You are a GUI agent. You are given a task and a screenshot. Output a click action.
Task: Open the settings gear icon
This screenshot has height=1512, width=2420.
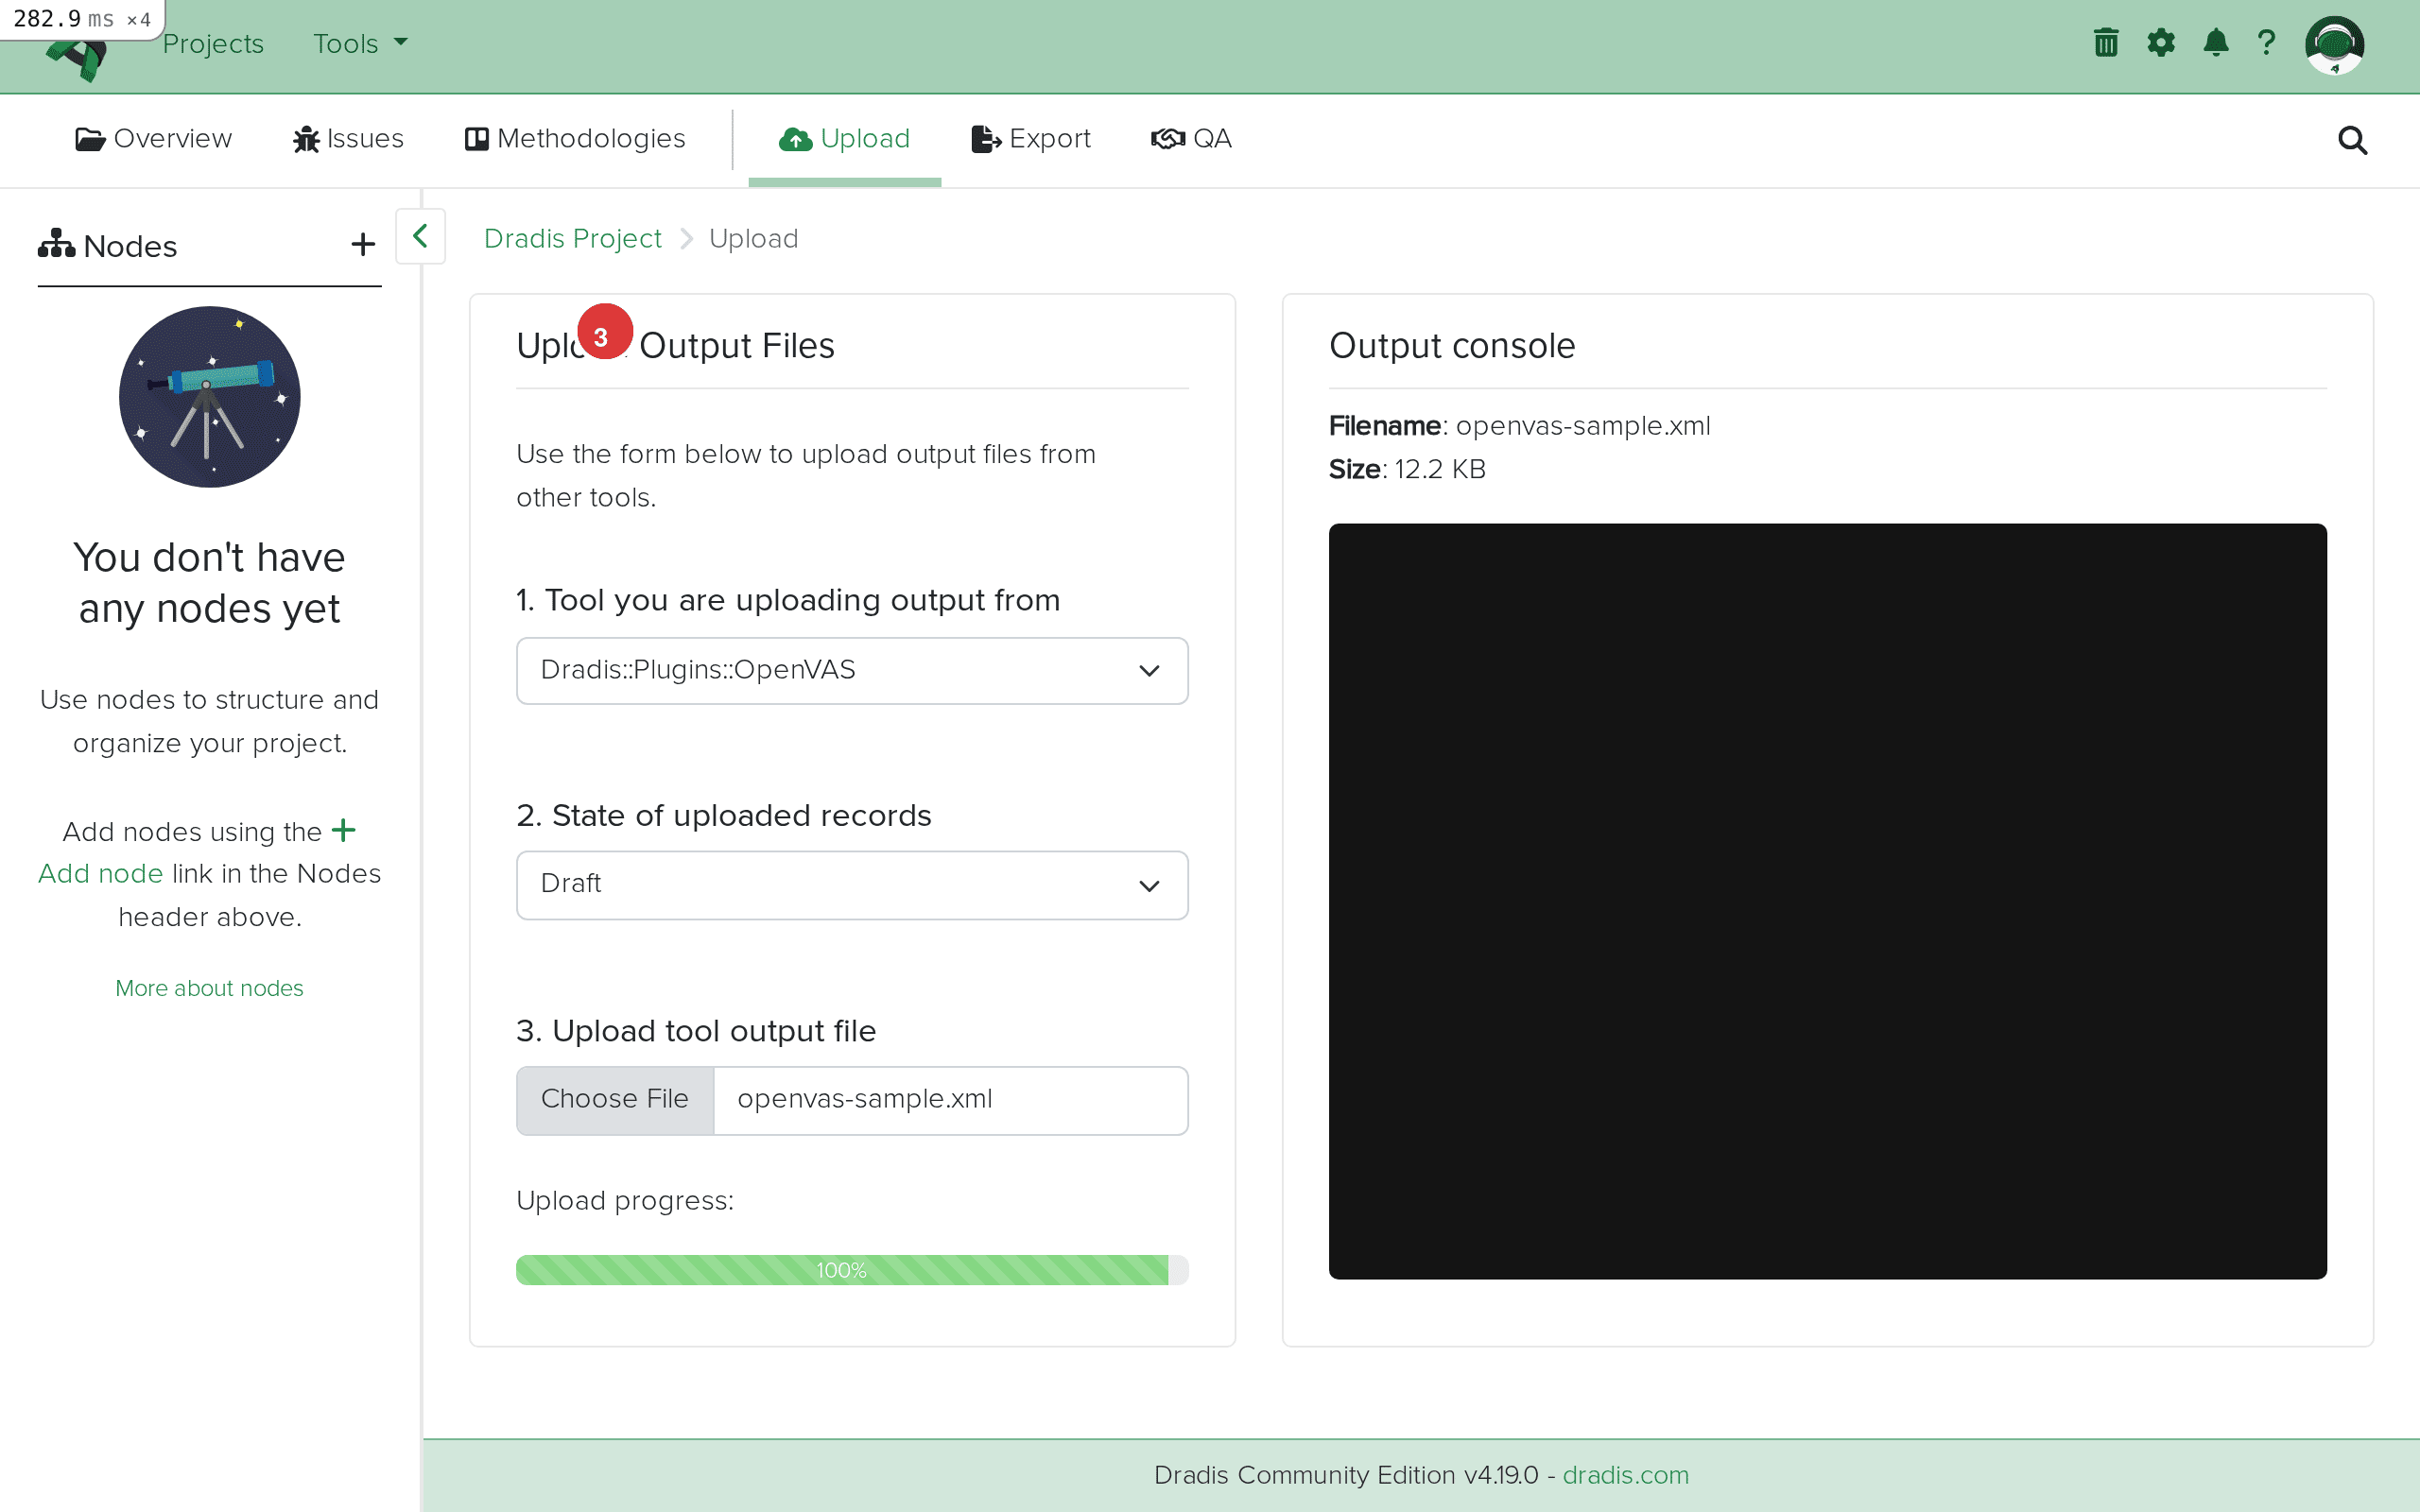tap(2161, 43)
